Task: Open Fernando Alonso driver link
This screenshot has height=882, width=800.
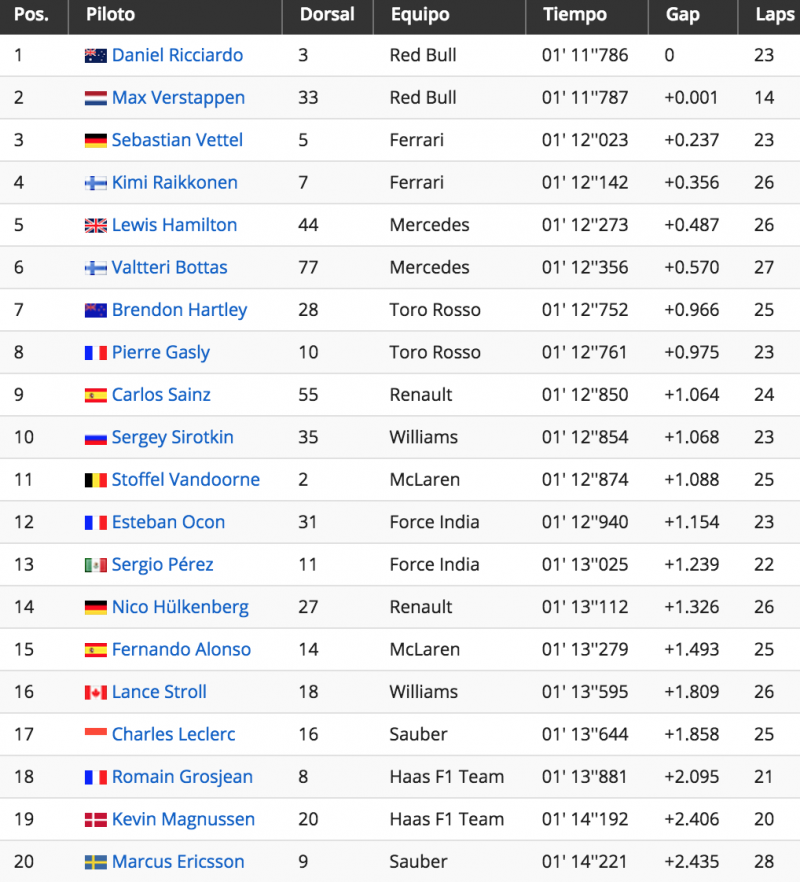Action: click(x=181, y=649)
